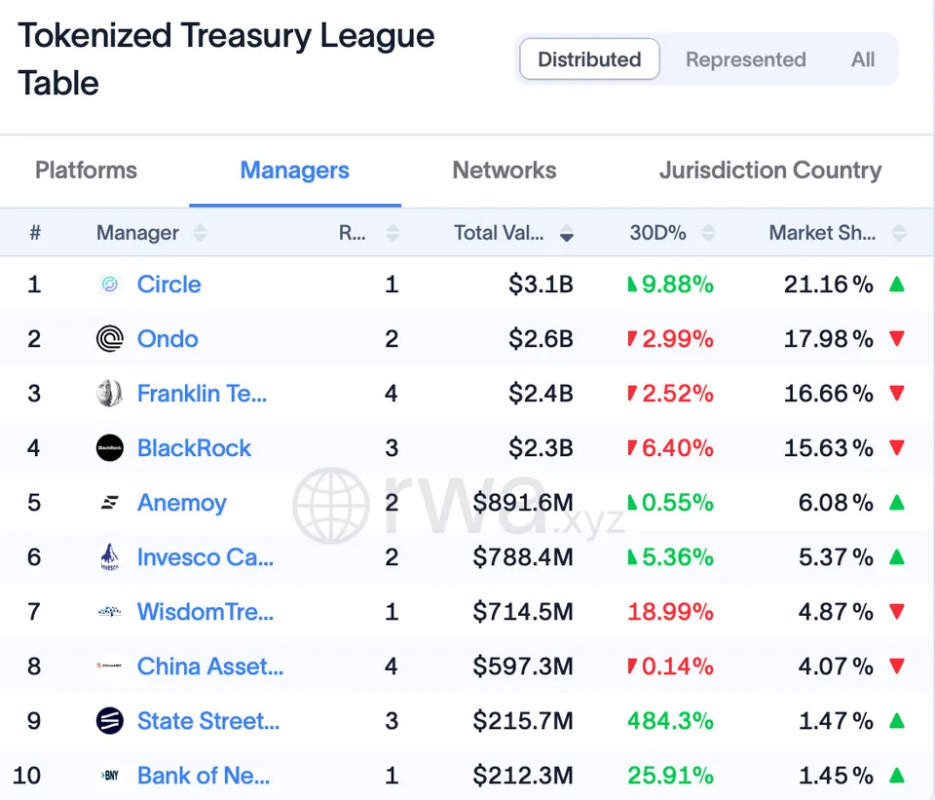Click the 18.99% 30-day change value
The width and height of the screenshot is (935, 800).
coord(670,612)
